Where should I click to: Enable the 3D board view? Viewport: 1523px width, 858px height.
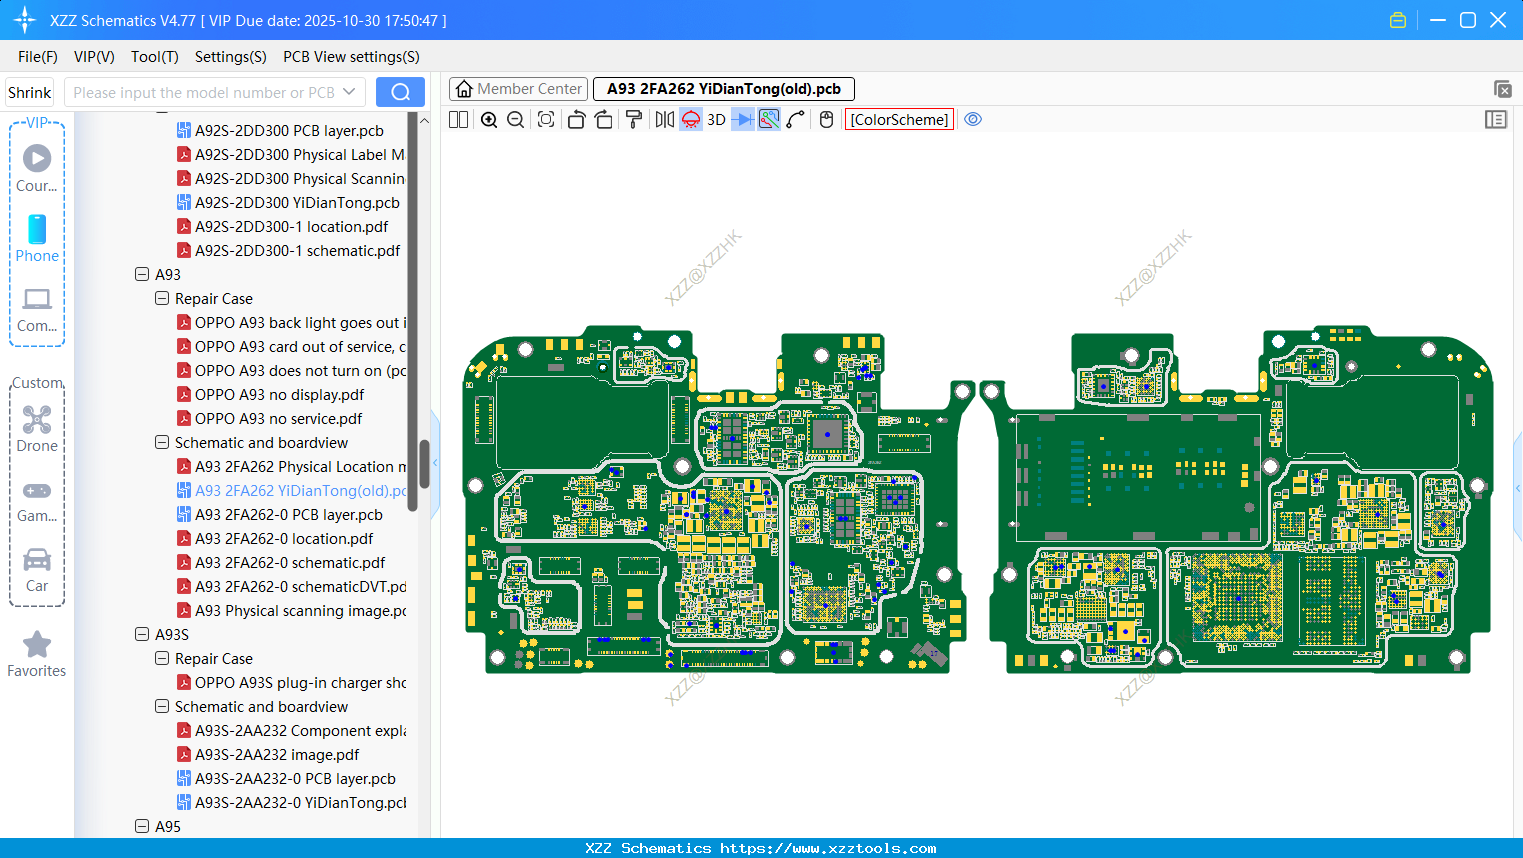pos(716,119)
